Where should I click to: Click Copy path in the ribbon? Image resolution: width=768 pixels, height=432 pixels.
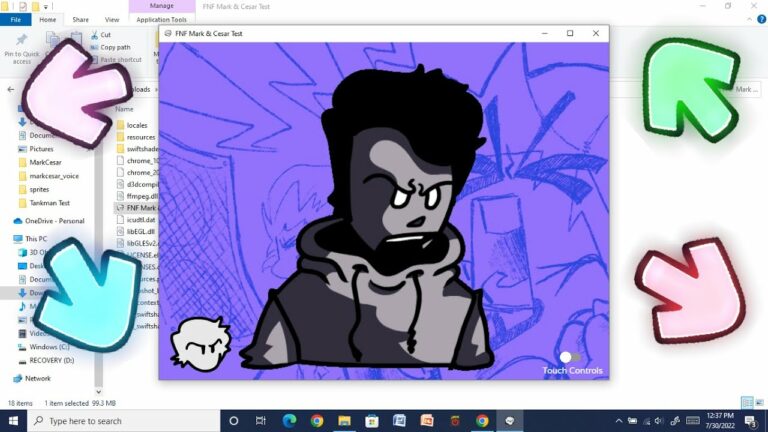(111, 48)
